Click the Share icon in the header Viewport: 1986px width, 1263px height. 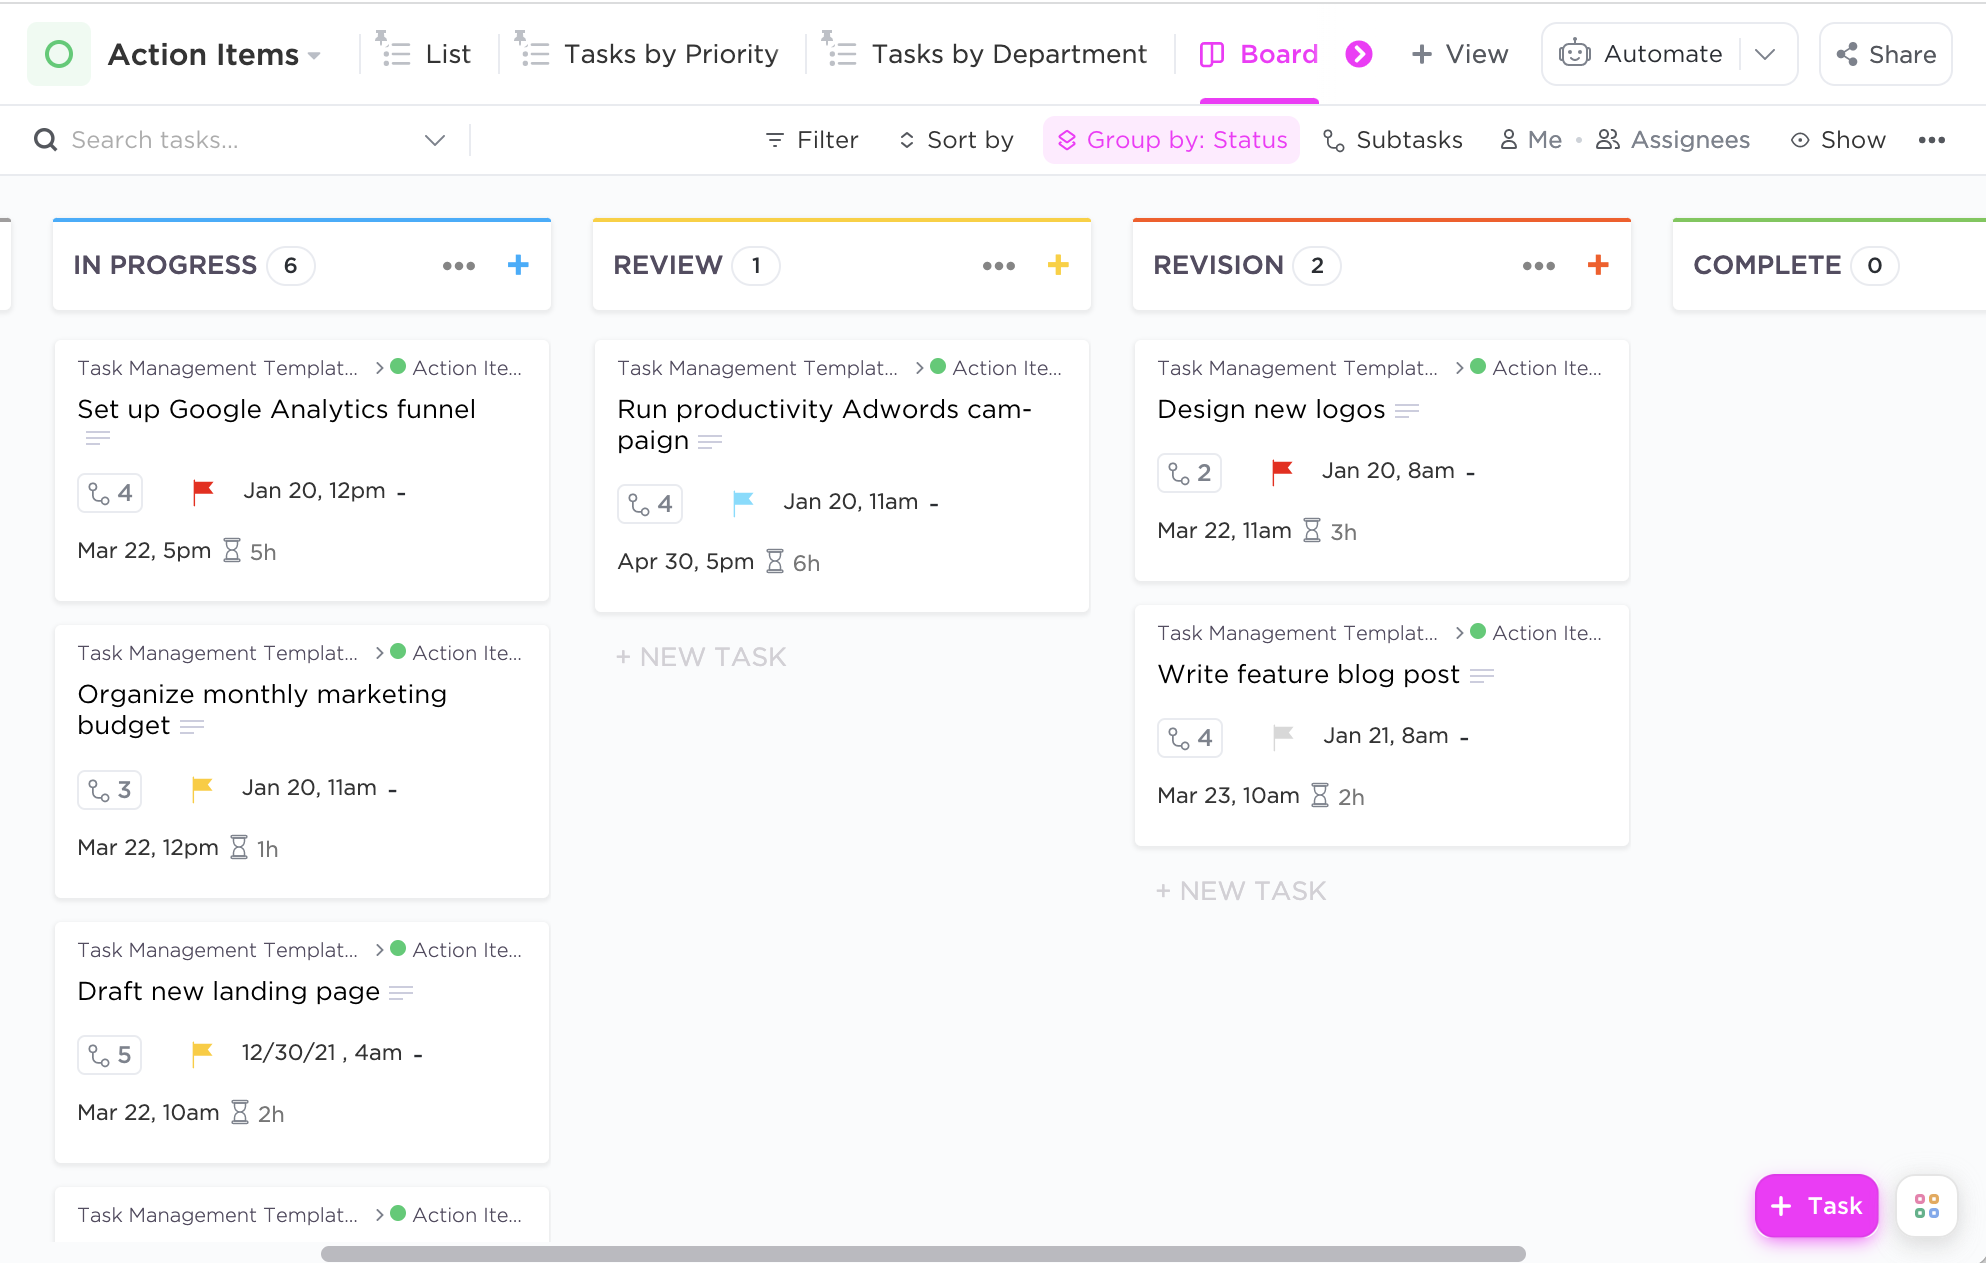point(1845,54)
